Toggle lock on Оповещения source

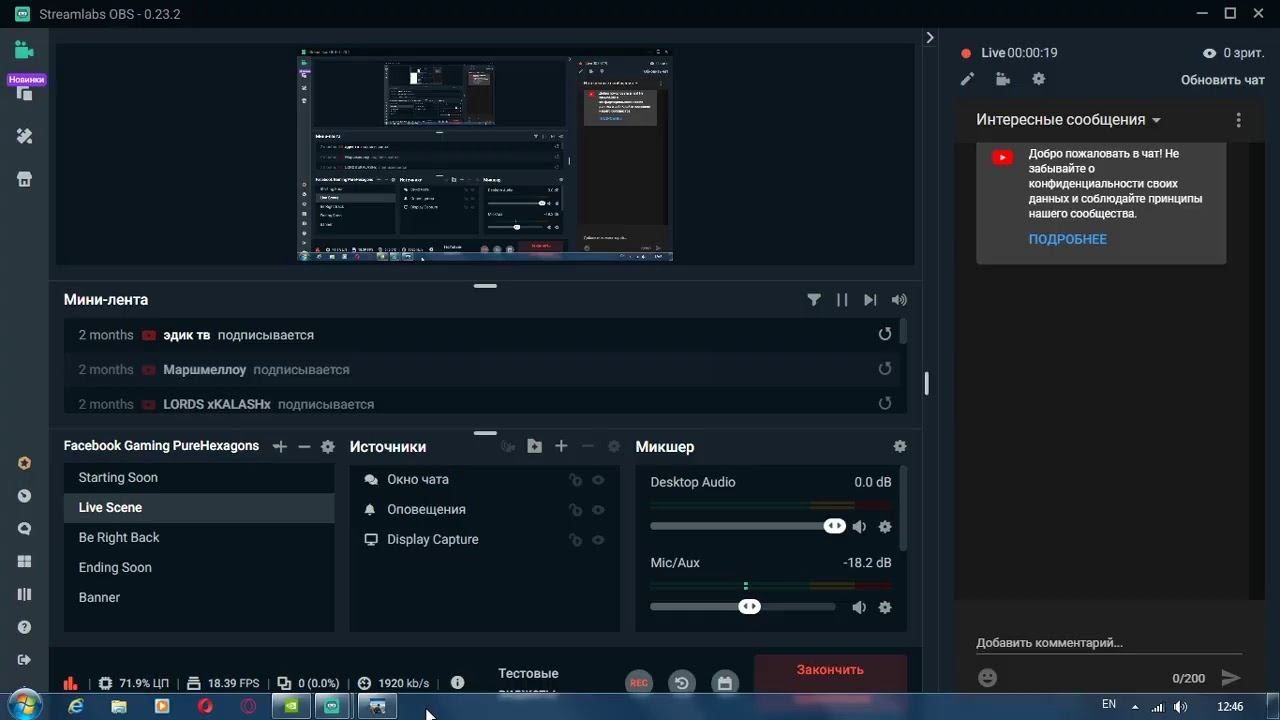click(x=575, y=510)
